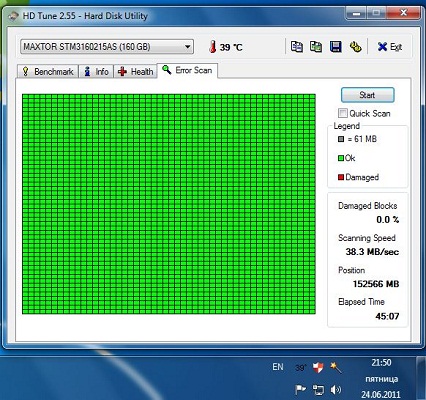Click the copy screenshot to clipboard icon
Viewport: 426px width, 400px height.
[x=316, y=47]
